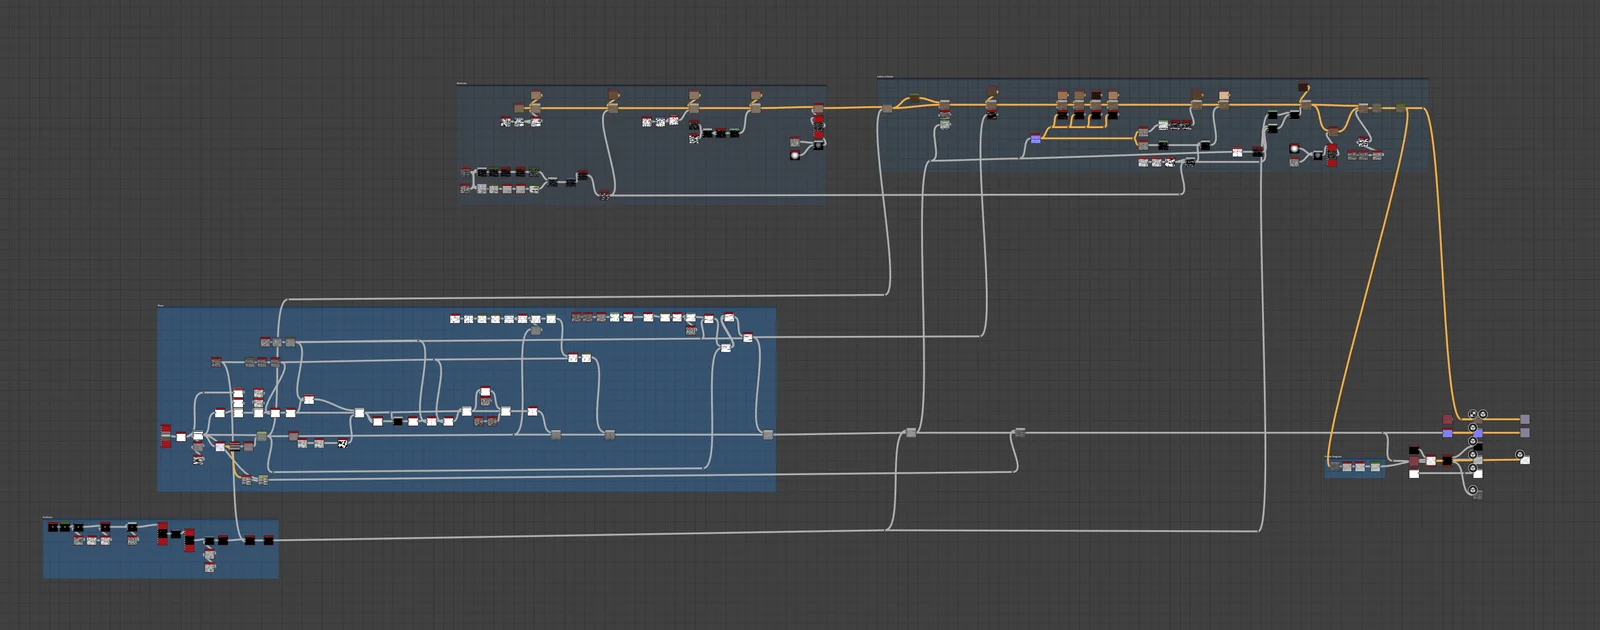Click the badge icon on the far-right white output node
1600x630 pixels.
click(x=1520, y=455)
